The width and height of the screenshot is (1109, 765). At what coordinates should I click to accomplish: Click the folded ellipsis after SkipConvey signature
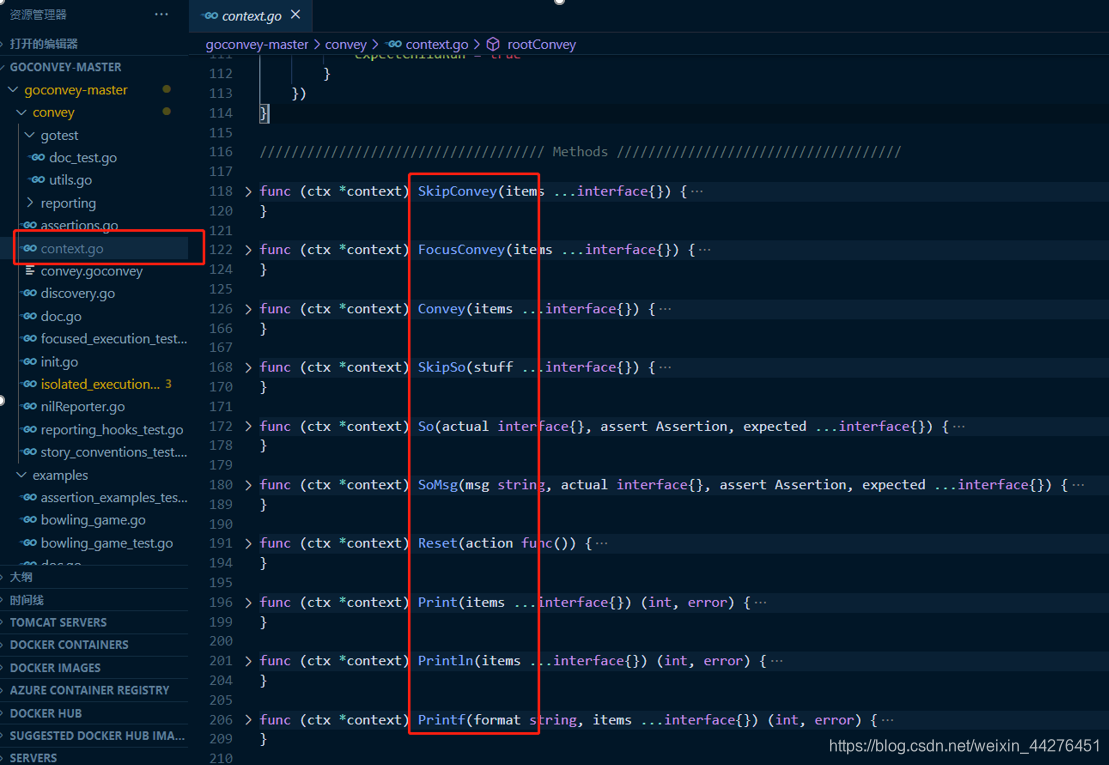pyautogui.click(x=697, y=192)
